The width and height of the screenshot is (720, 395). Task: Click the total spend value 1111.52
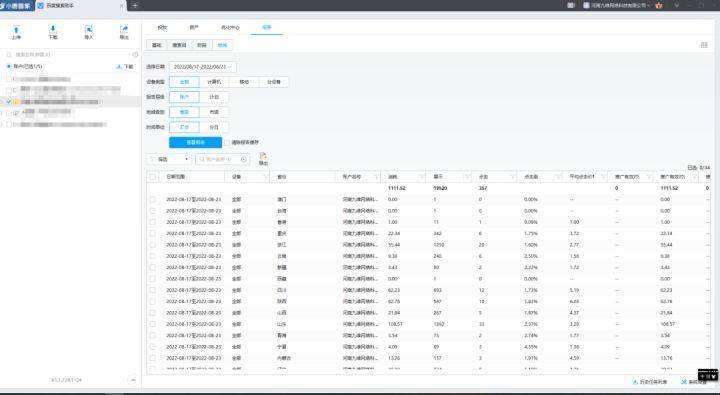coord(397,188)
